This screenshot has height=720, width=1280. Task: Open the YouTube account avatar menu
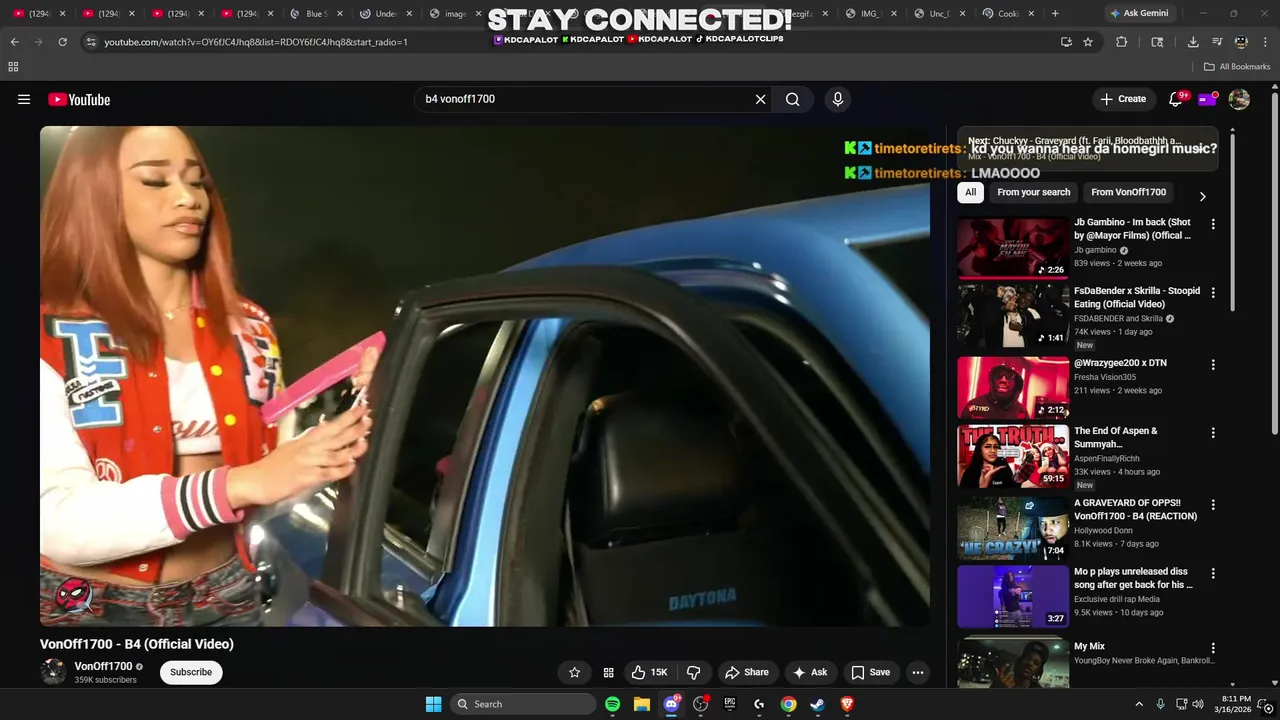1239,99
